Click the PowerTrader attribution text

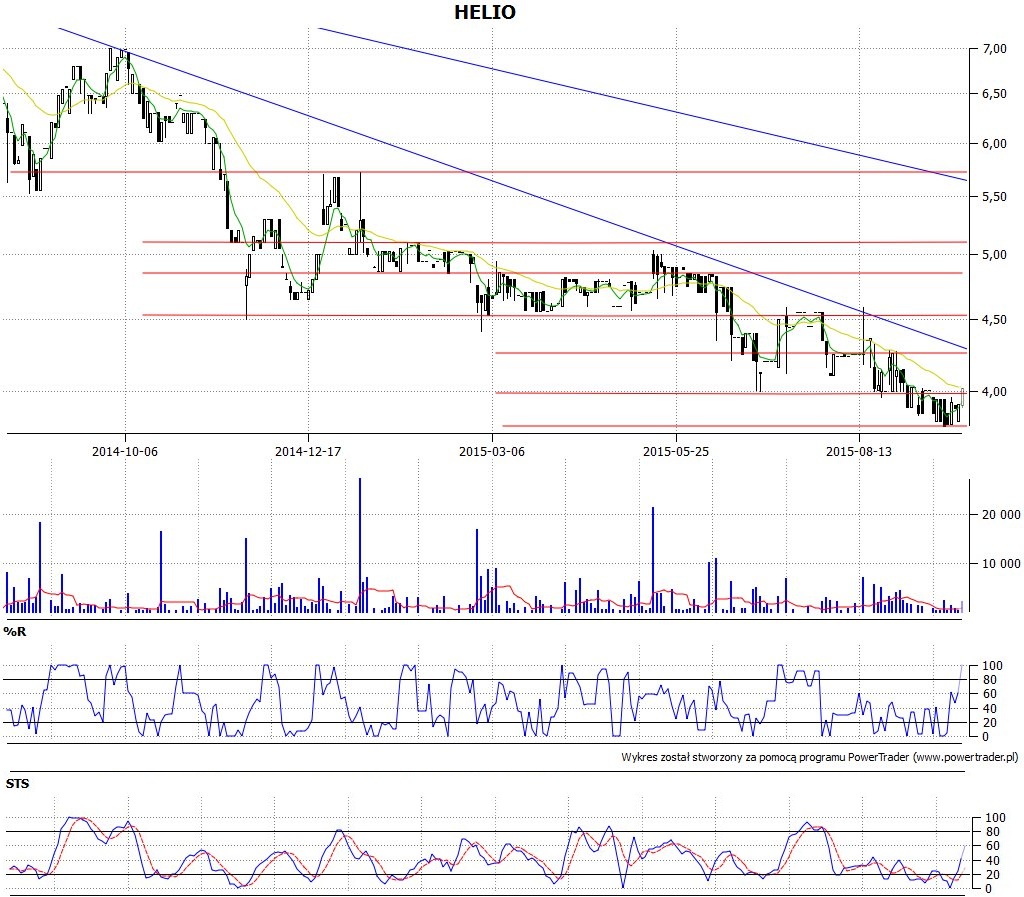[x=820, y=757]
